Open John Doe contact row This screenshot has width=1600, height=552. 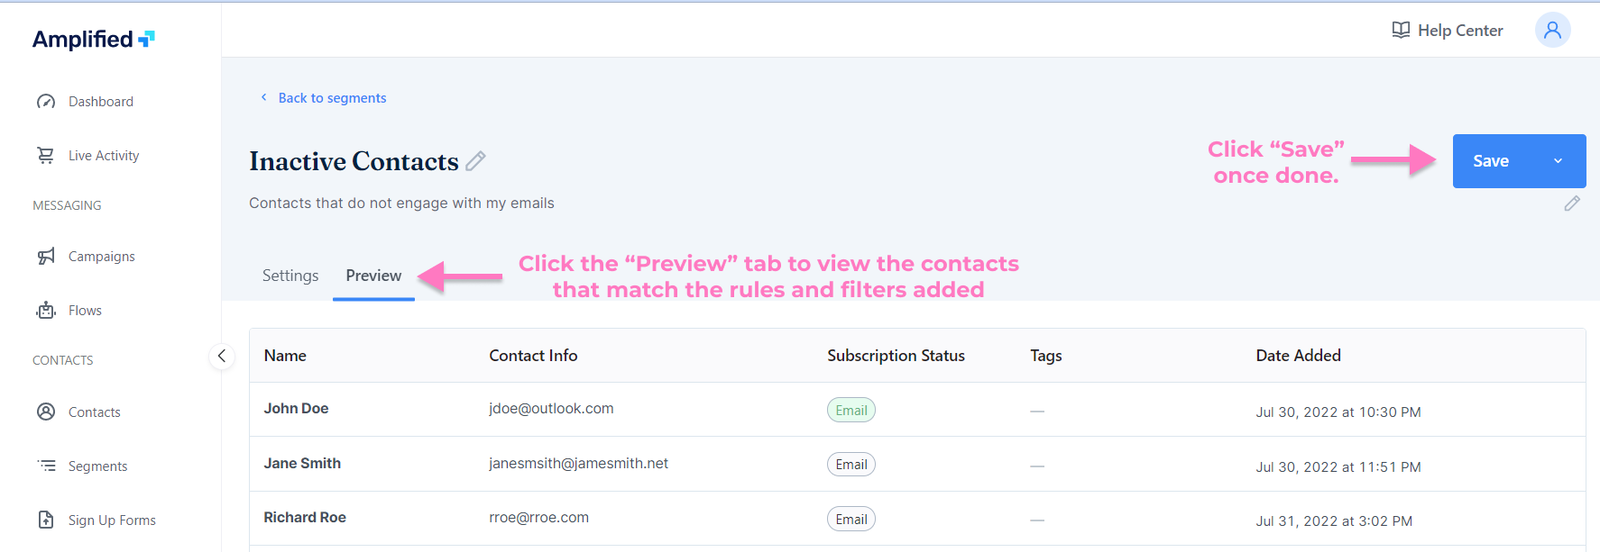(x=296, y=409)
